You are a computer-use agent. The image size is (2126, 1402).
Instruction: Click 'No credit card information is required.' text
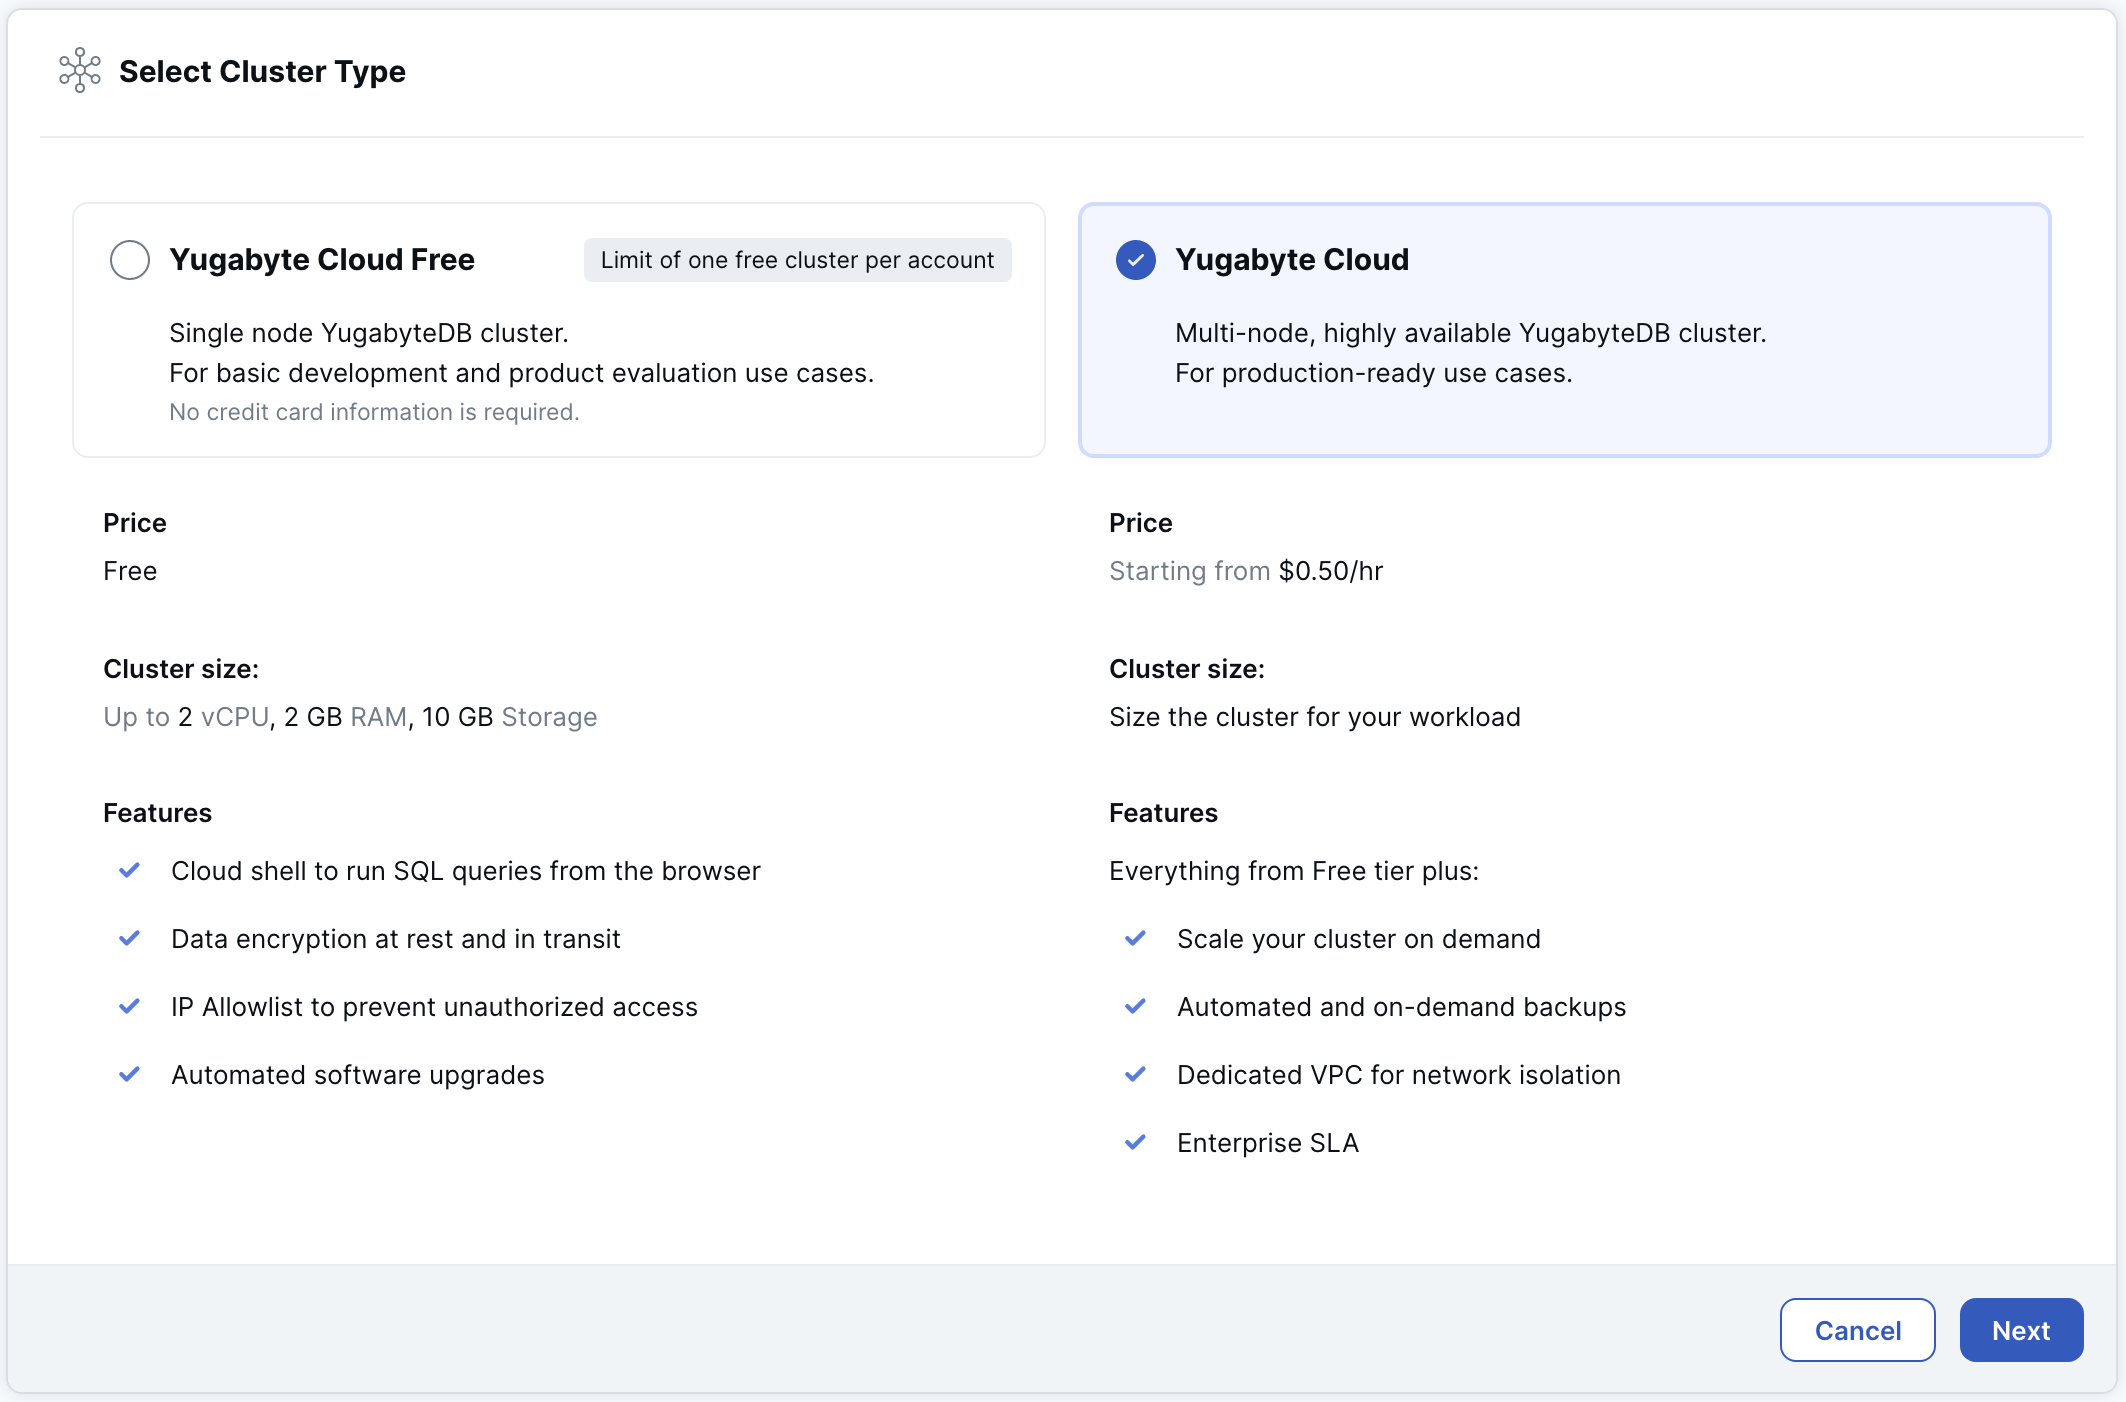pyautogui.click(x=374, y=412)
